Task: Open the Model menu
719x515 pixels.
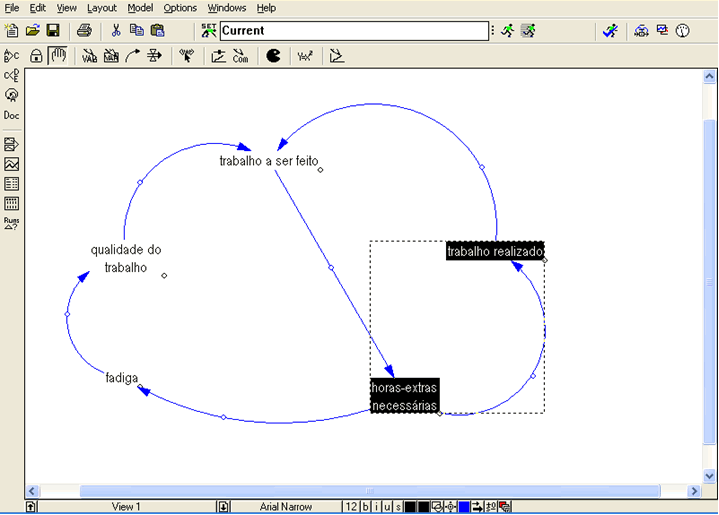Action: tap(139, 7)
